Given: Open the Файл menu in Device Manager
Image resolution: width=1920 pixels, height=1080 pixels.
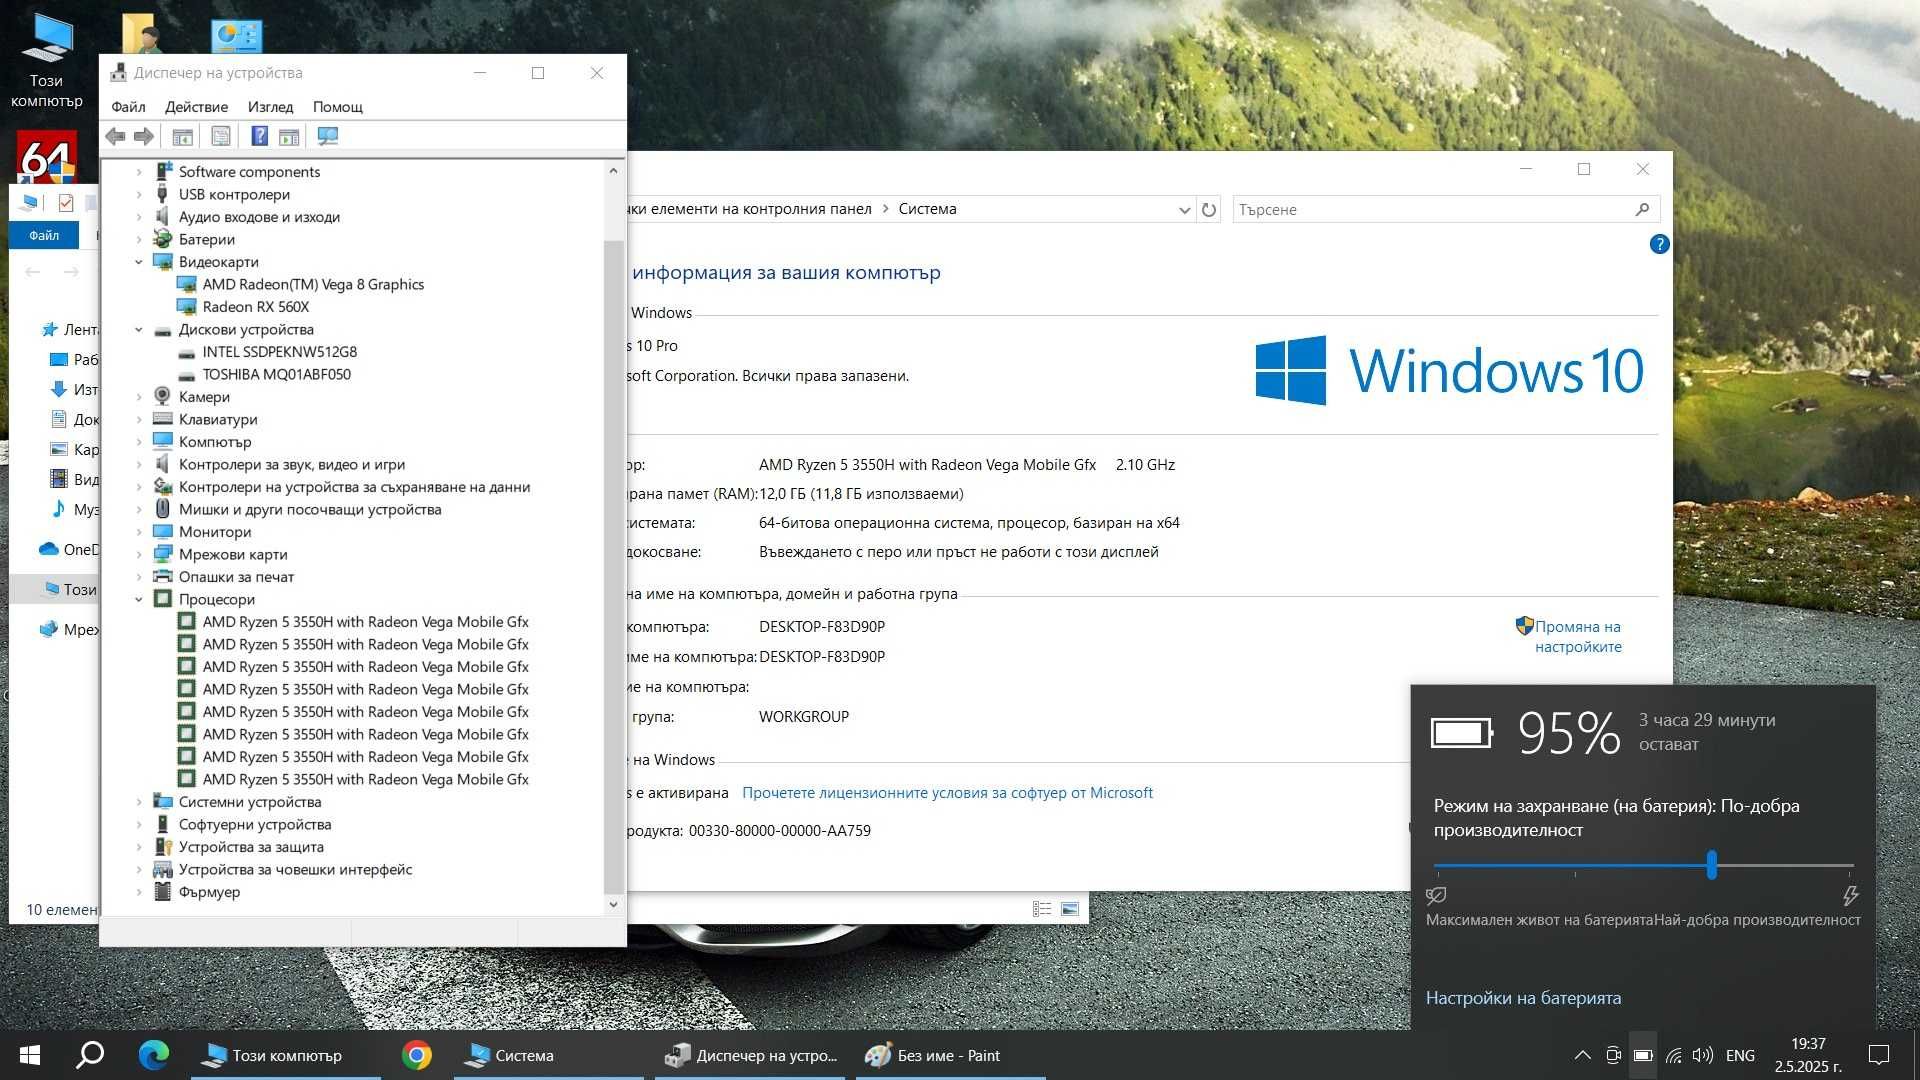Looking at the screenshot, I should point(128,107).
